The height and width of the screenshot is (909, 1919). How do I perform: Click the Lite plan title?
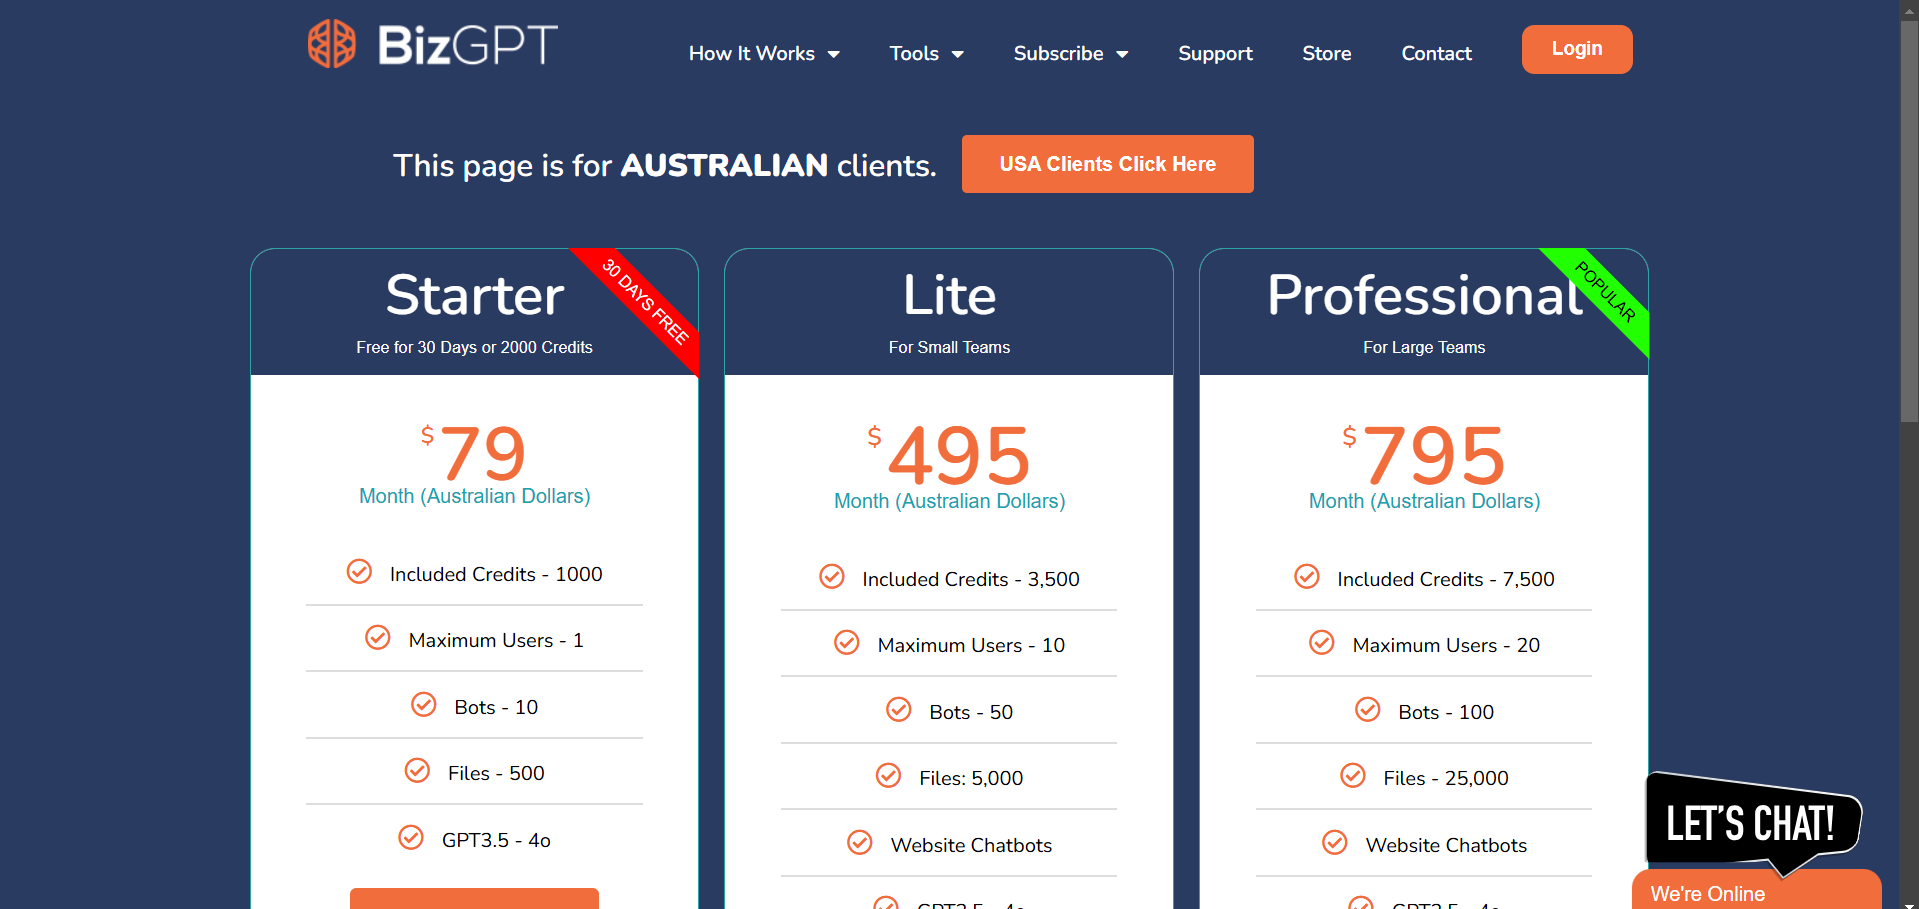tap(949, 295)
